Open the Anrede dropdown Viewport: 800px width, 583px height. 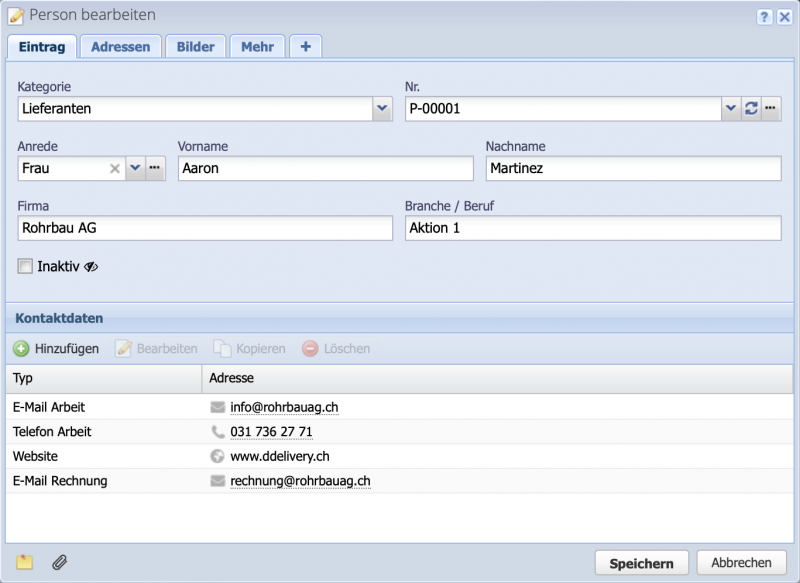click(x=133, y=168)
